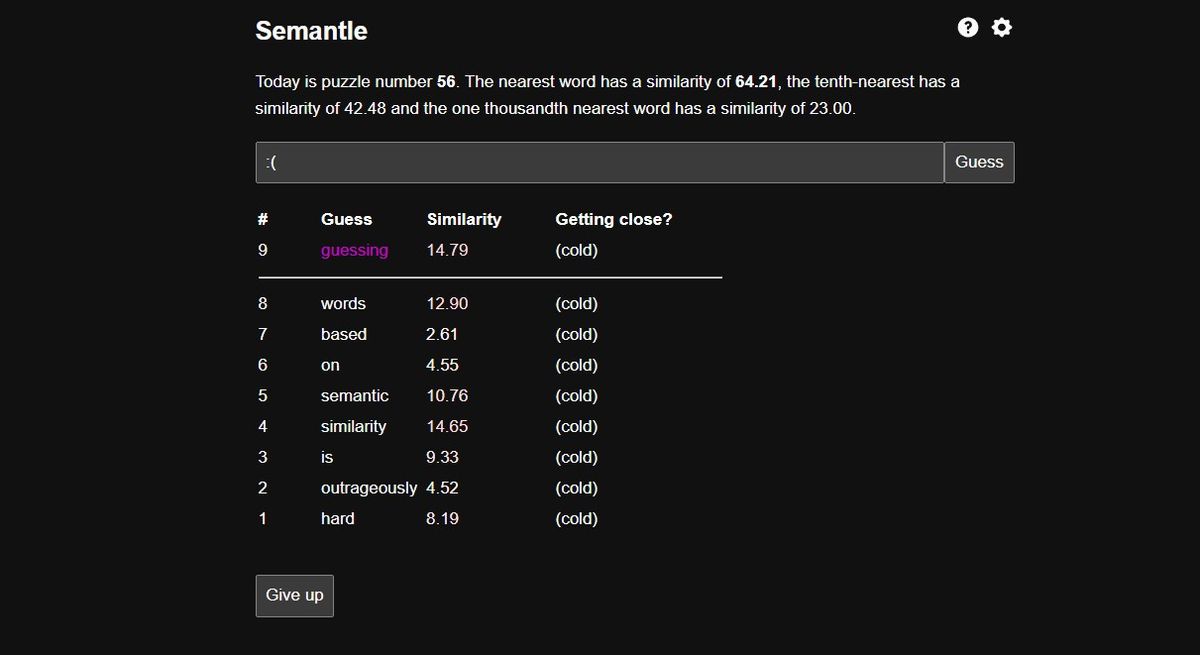Image resolution: width=1200 pixels, height=655 pixels.
Task: Click the Guess column header
Action: (346, 219)
